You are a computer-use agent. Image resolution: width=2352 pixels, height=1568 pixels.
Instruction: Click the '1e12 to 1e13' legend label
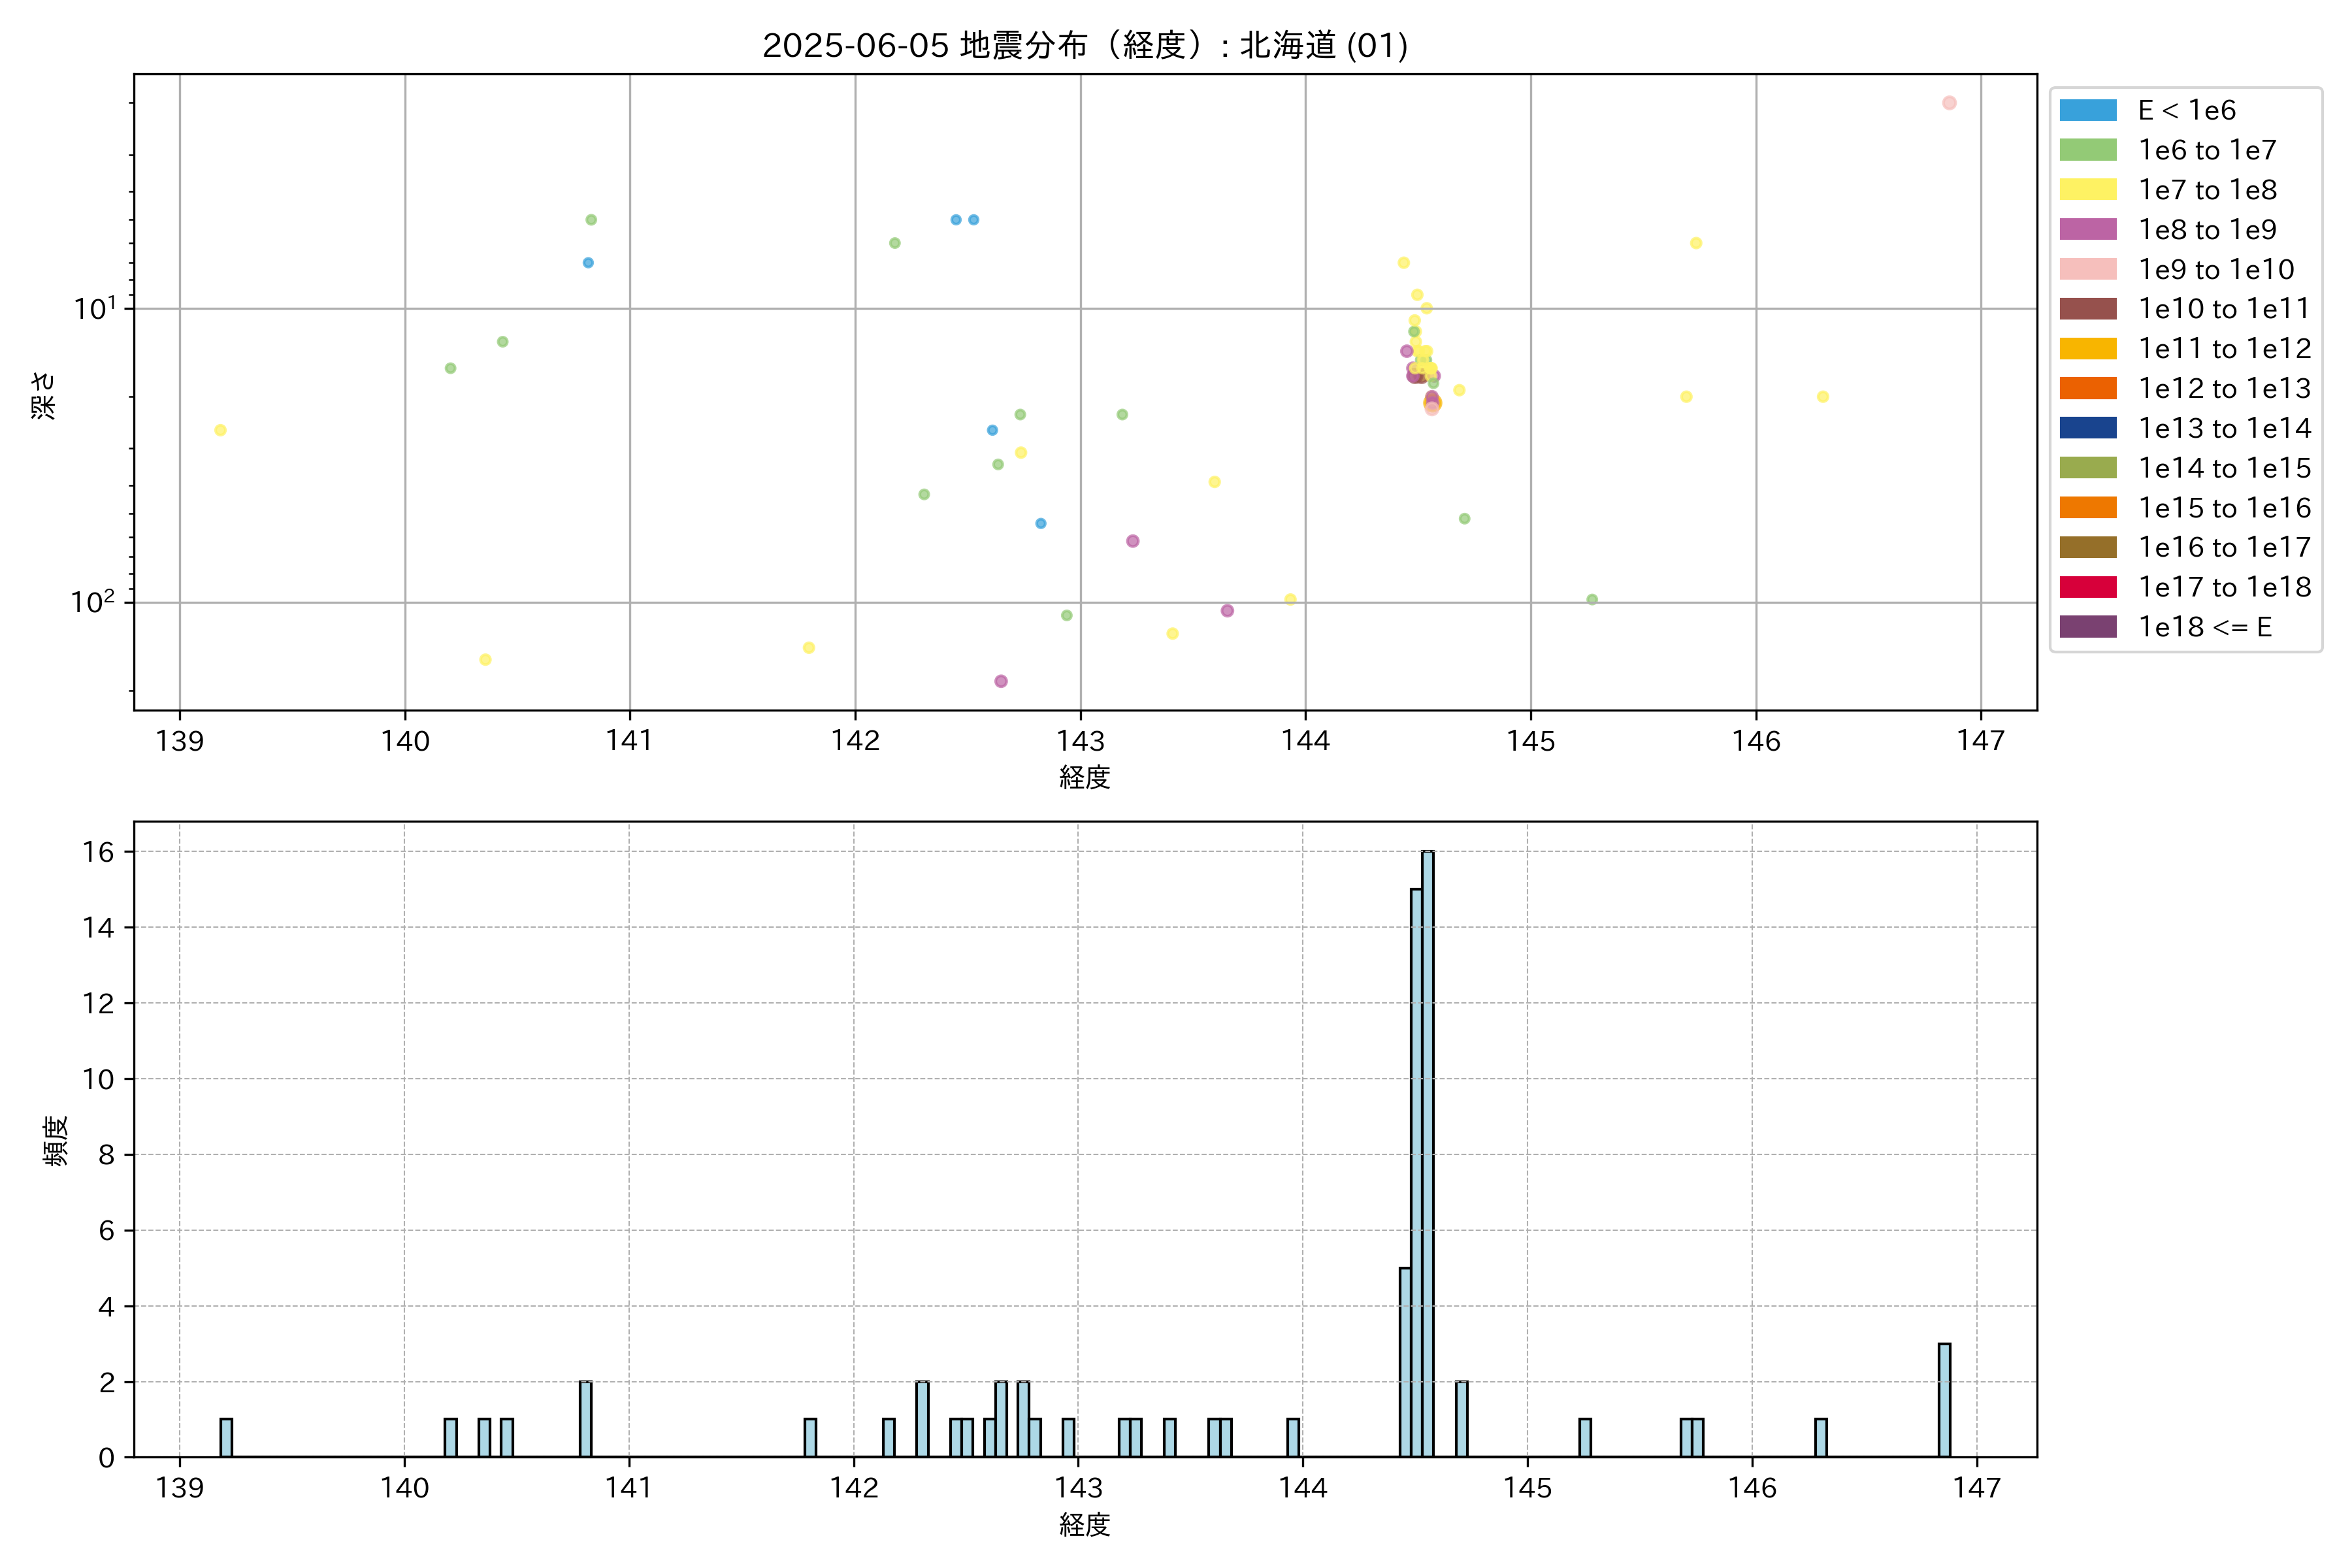click(2224, 388)
